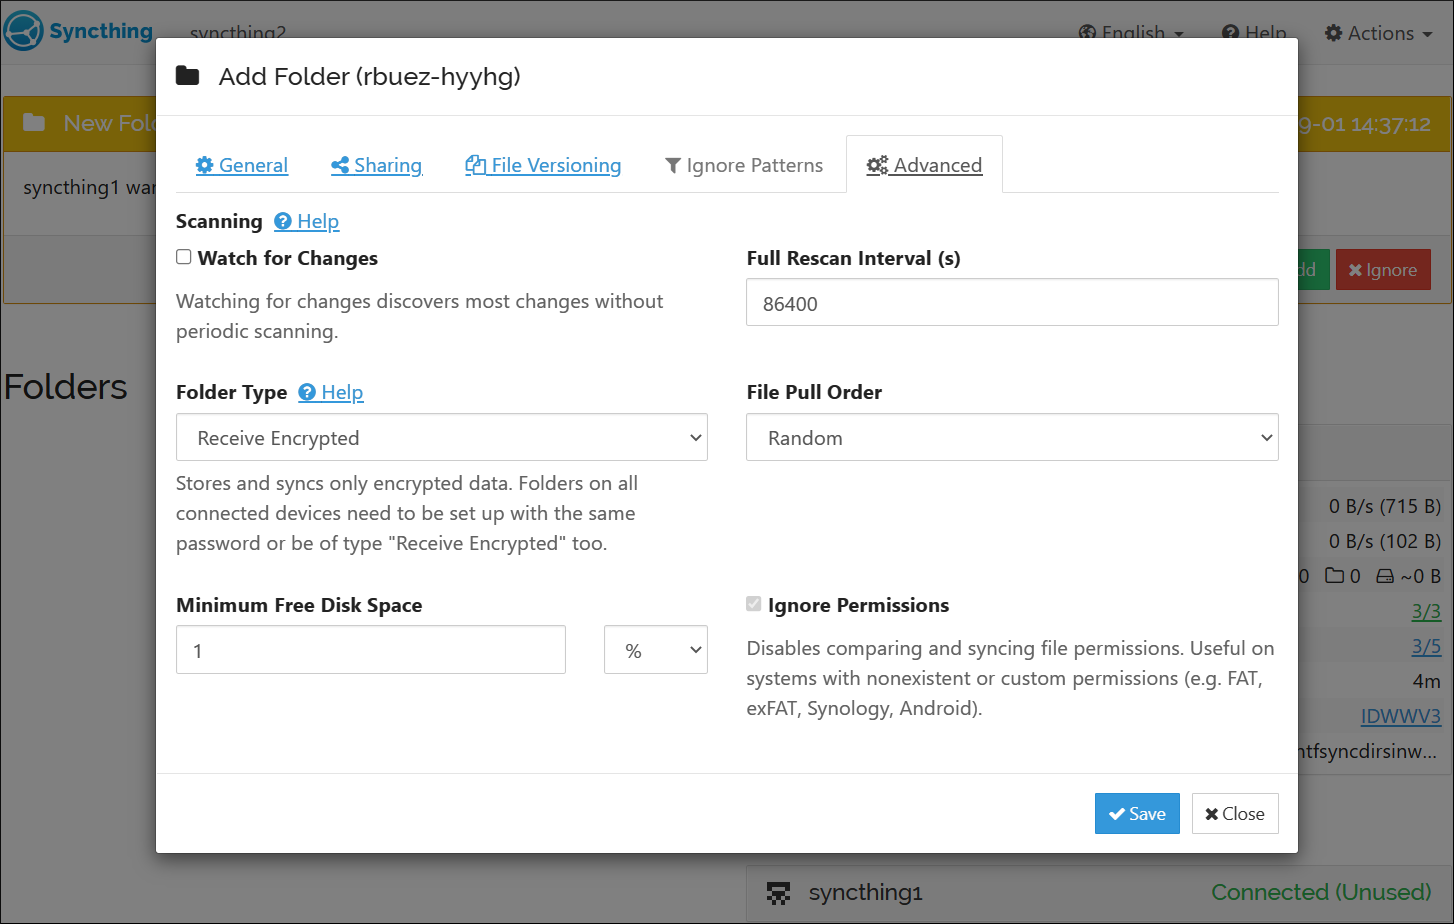Click the Minimum Free Disk Space field
This screenshot has height=924, width=1454.
[371, 650]
